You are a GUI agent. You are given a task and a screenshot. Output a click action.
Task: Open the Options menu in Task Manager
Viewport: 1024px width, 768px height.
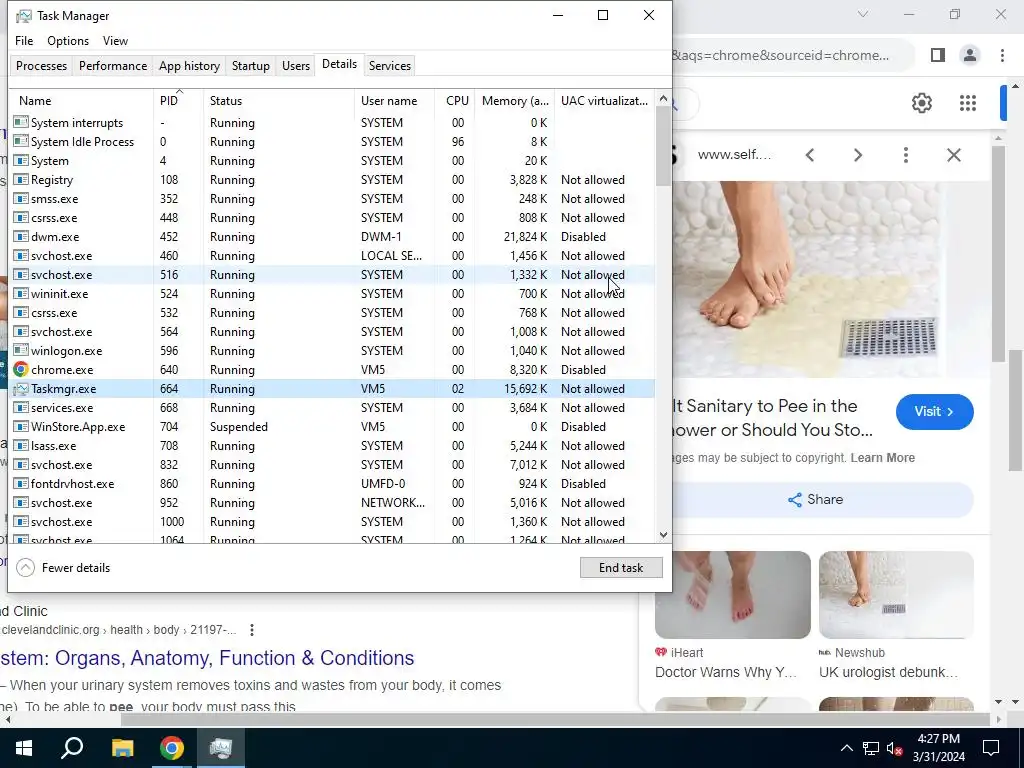click(x=68, y=40)
